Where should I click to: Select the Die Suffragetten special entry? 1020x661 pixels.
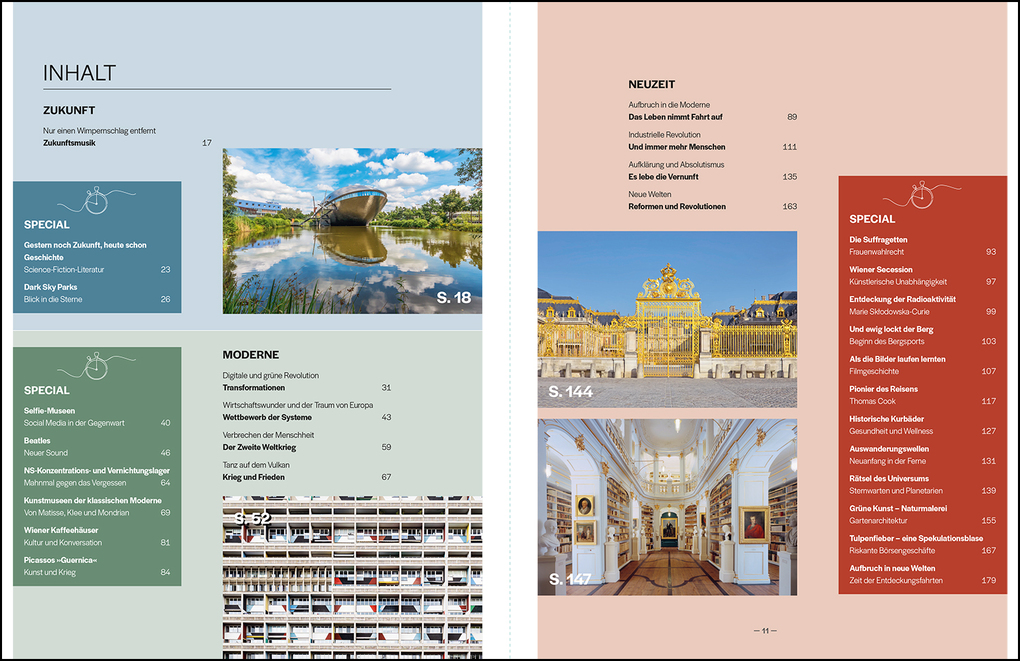point(878,240)
